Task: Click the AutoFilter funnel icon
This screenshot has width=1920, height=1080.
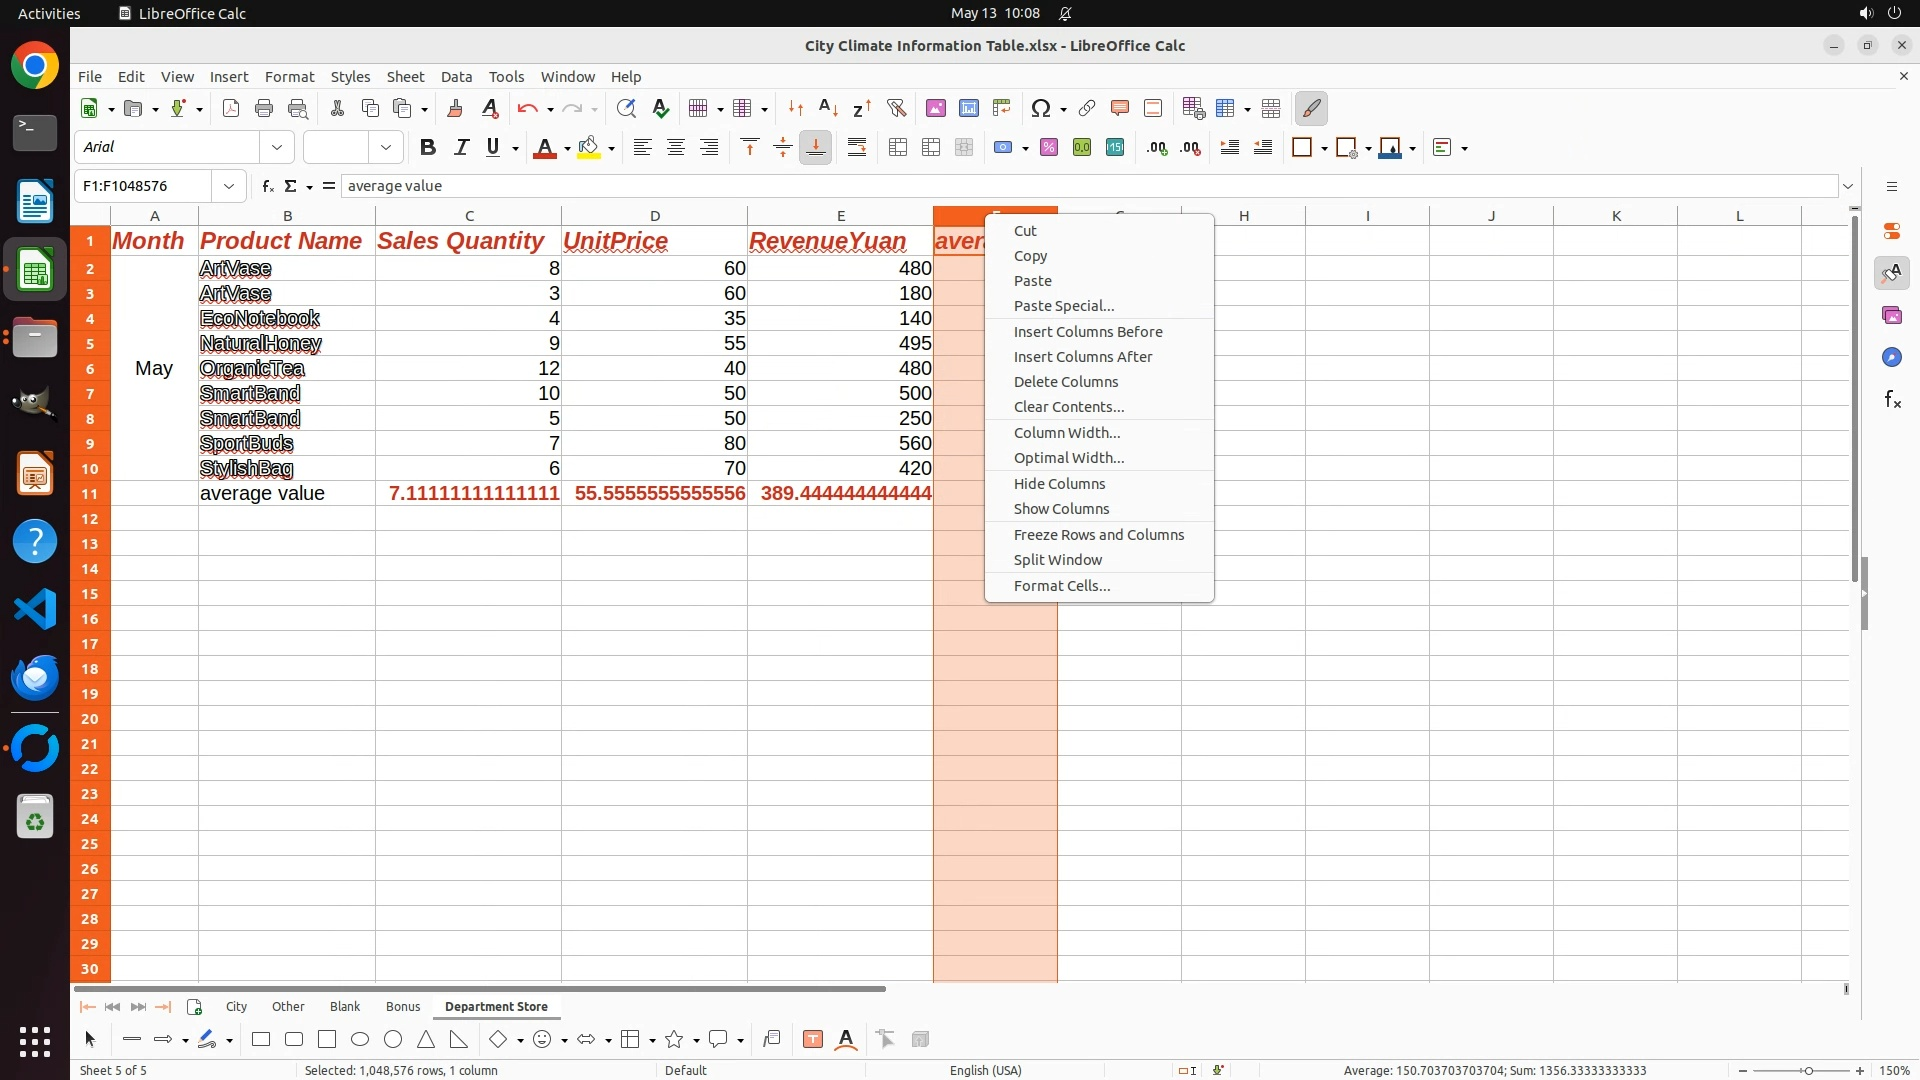Action: coord(896,108)
